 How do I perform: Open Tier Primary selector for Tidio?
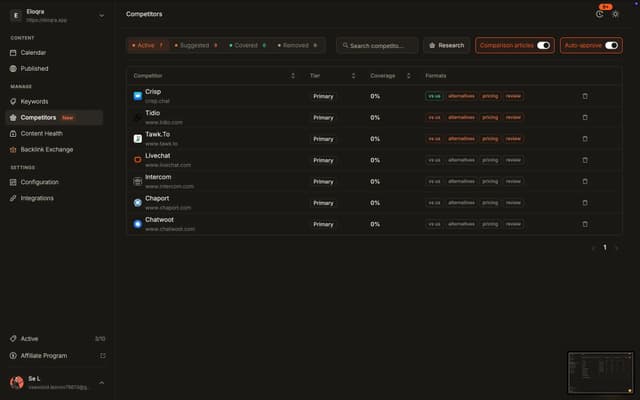point(323,118)
